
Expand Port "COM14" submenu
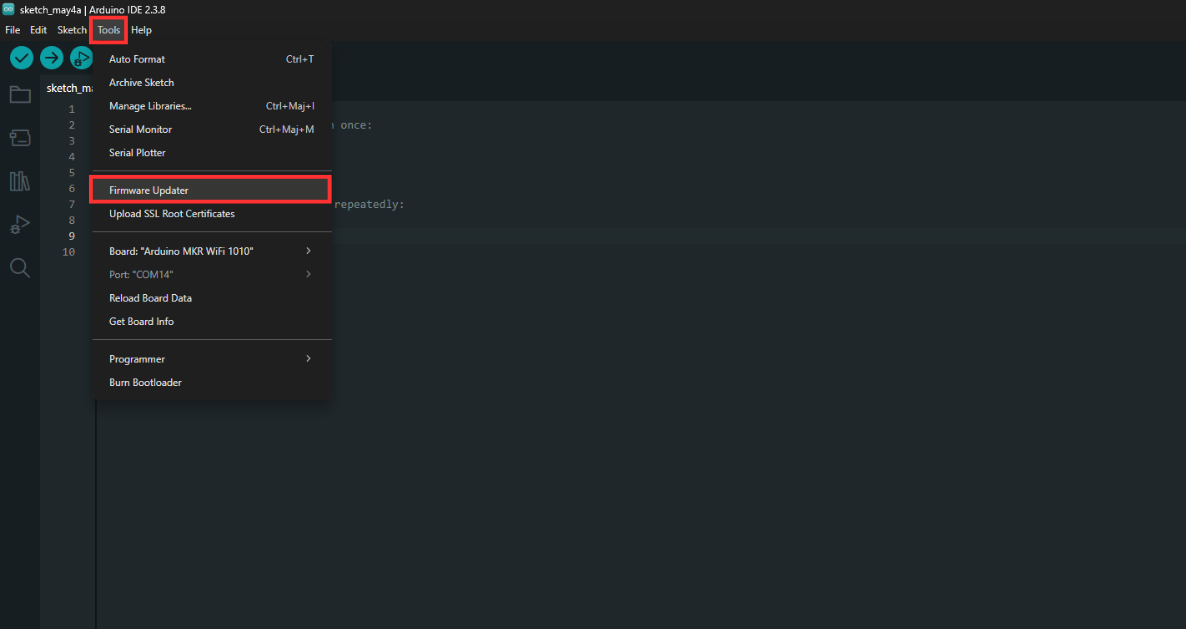212,275
